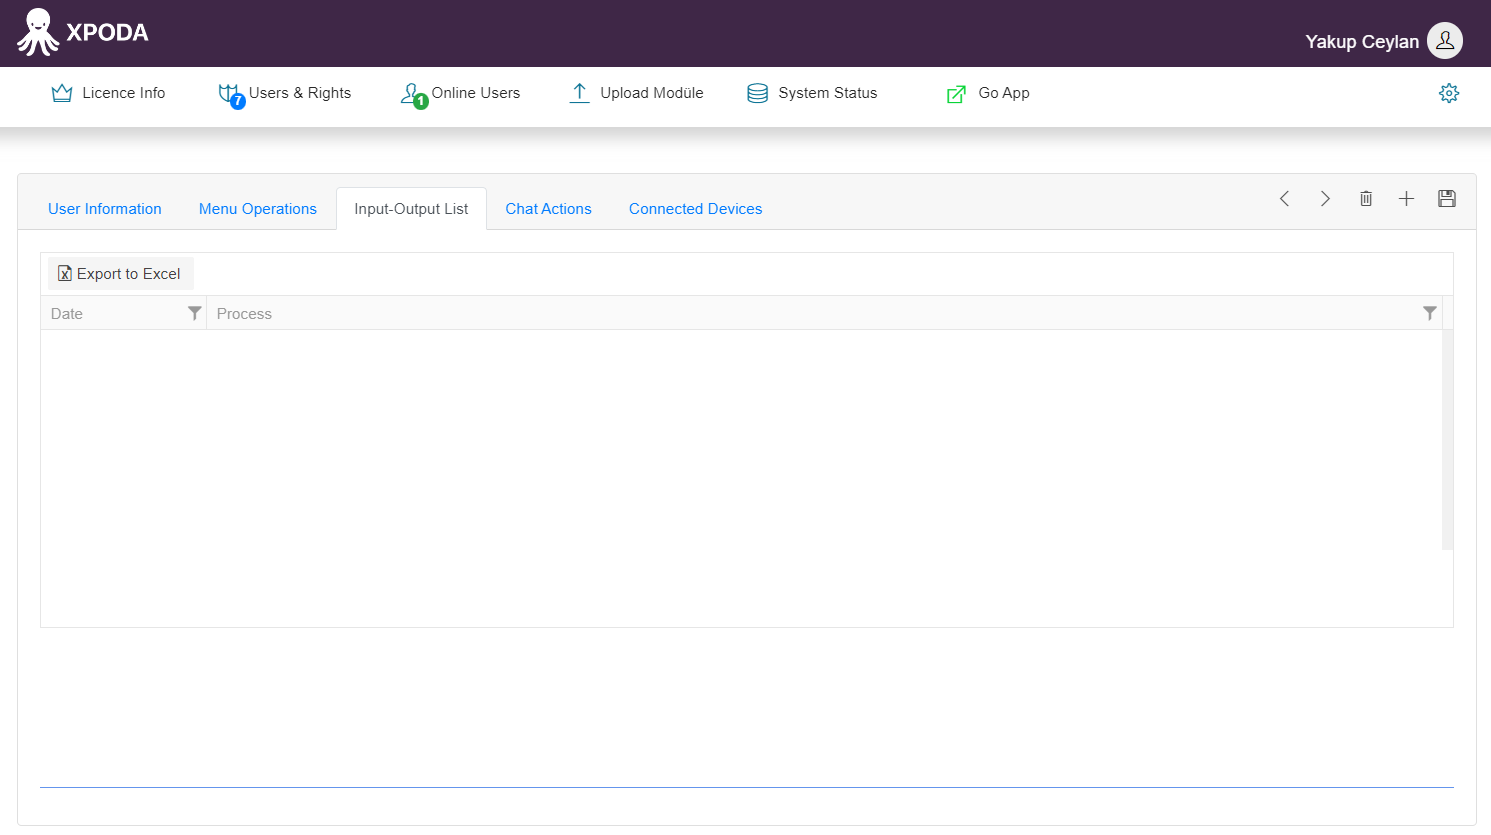Click the trash delete icon
The width and height of the screenshot is (1491, 835).
coord(1366,198)
